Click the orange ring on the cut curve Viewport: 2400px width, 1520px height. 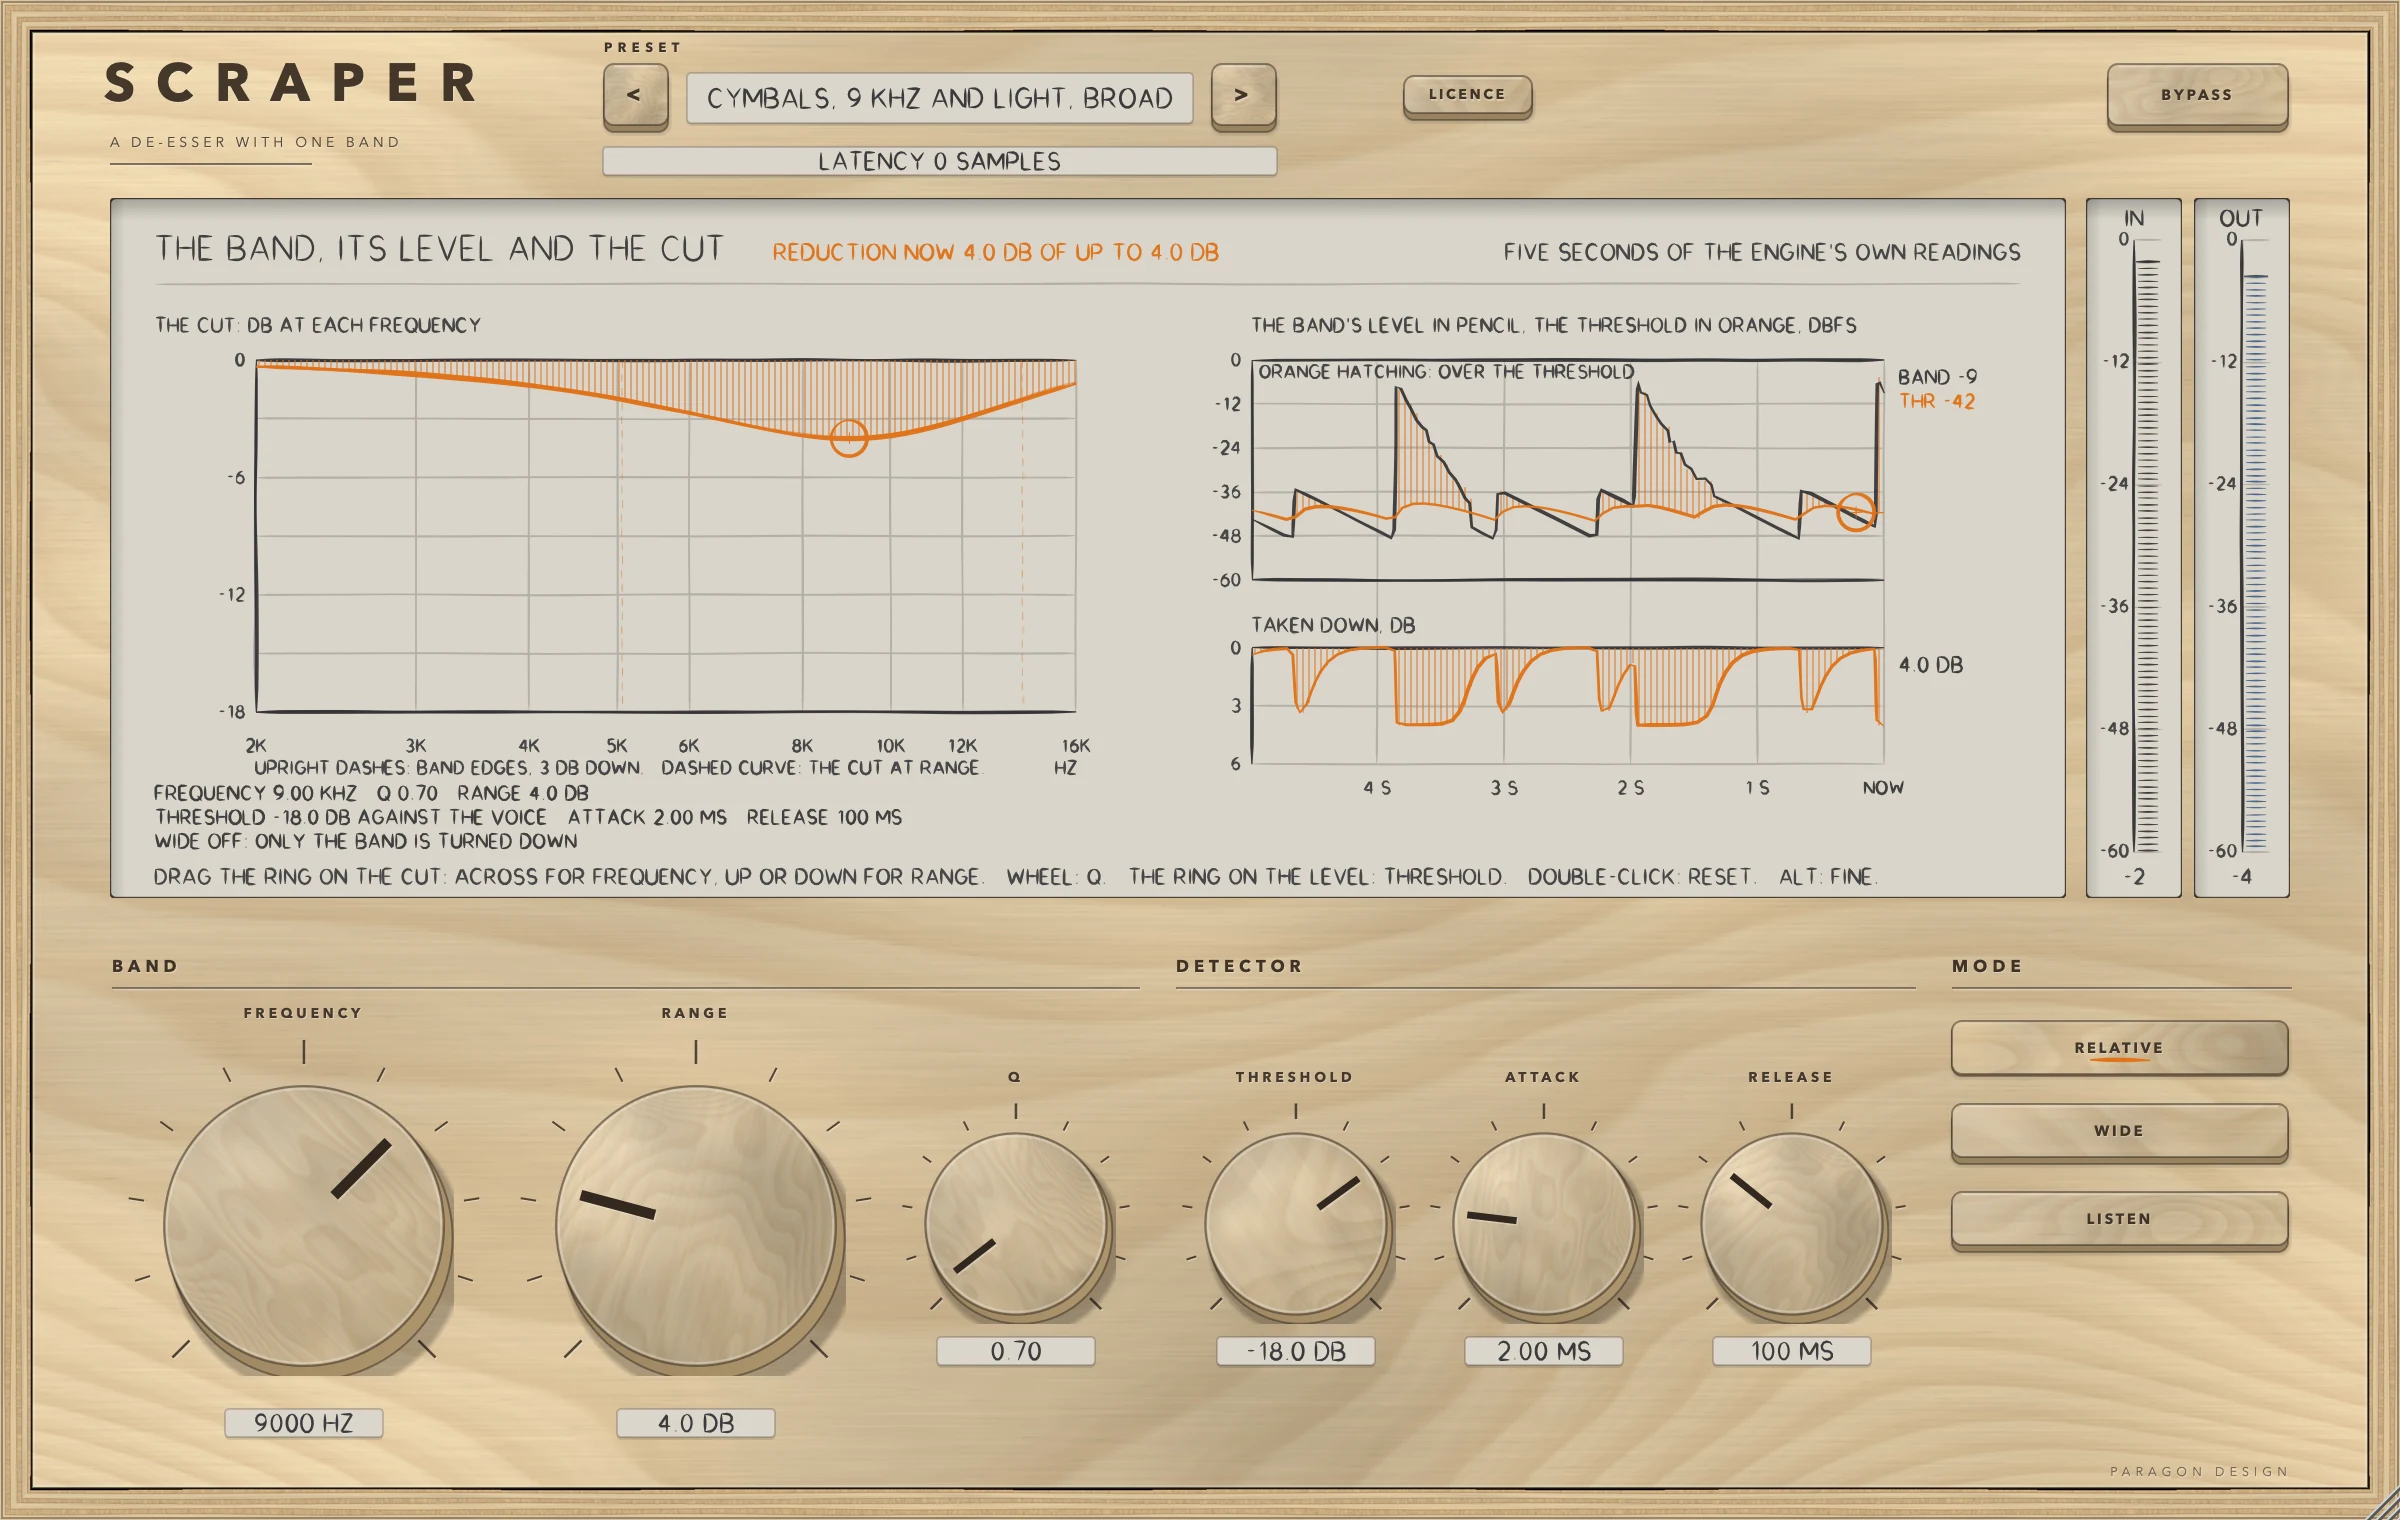[x=849, y=438]
